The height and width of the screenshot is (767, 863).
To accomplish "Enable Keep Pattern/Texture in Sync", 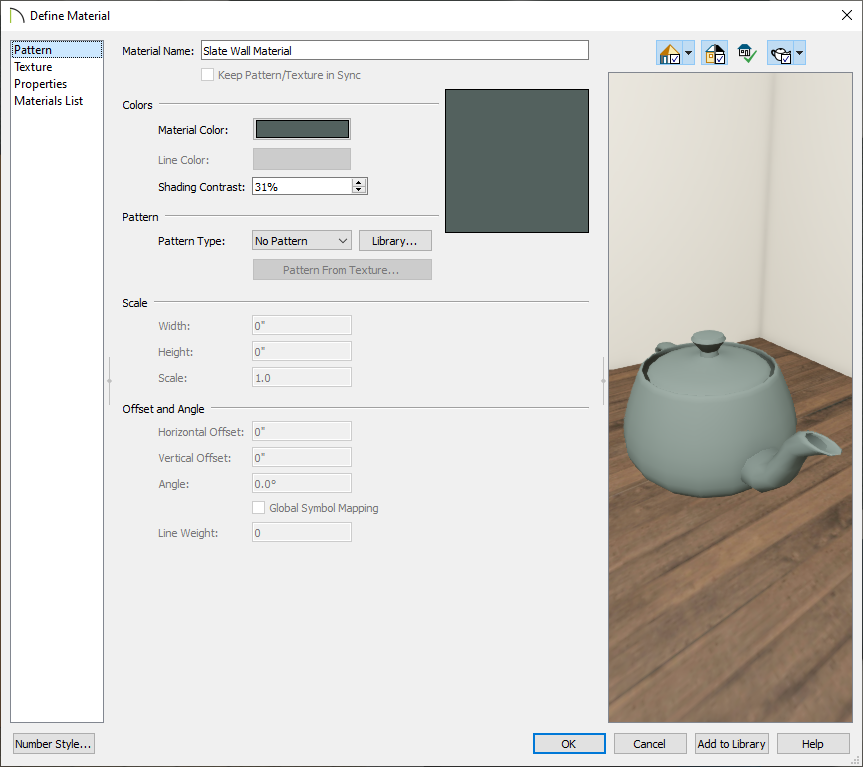I will click(208, 74).
